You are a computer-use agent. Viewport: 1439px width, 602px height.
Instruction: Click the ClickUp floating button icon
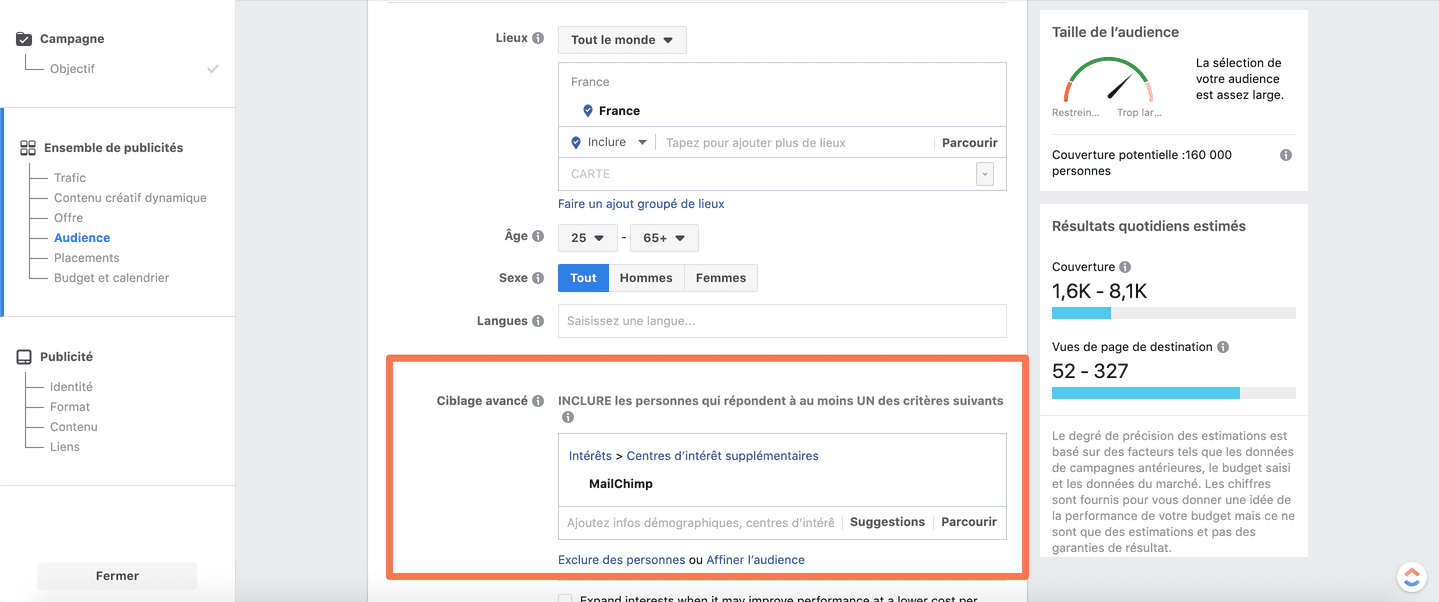[x=1411, y=576]
